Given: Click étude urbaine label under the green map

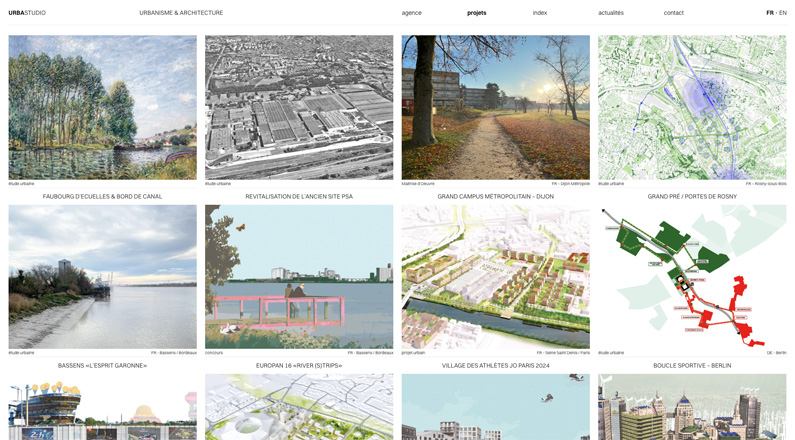Looking at the screenshot, I should (611, 184).
